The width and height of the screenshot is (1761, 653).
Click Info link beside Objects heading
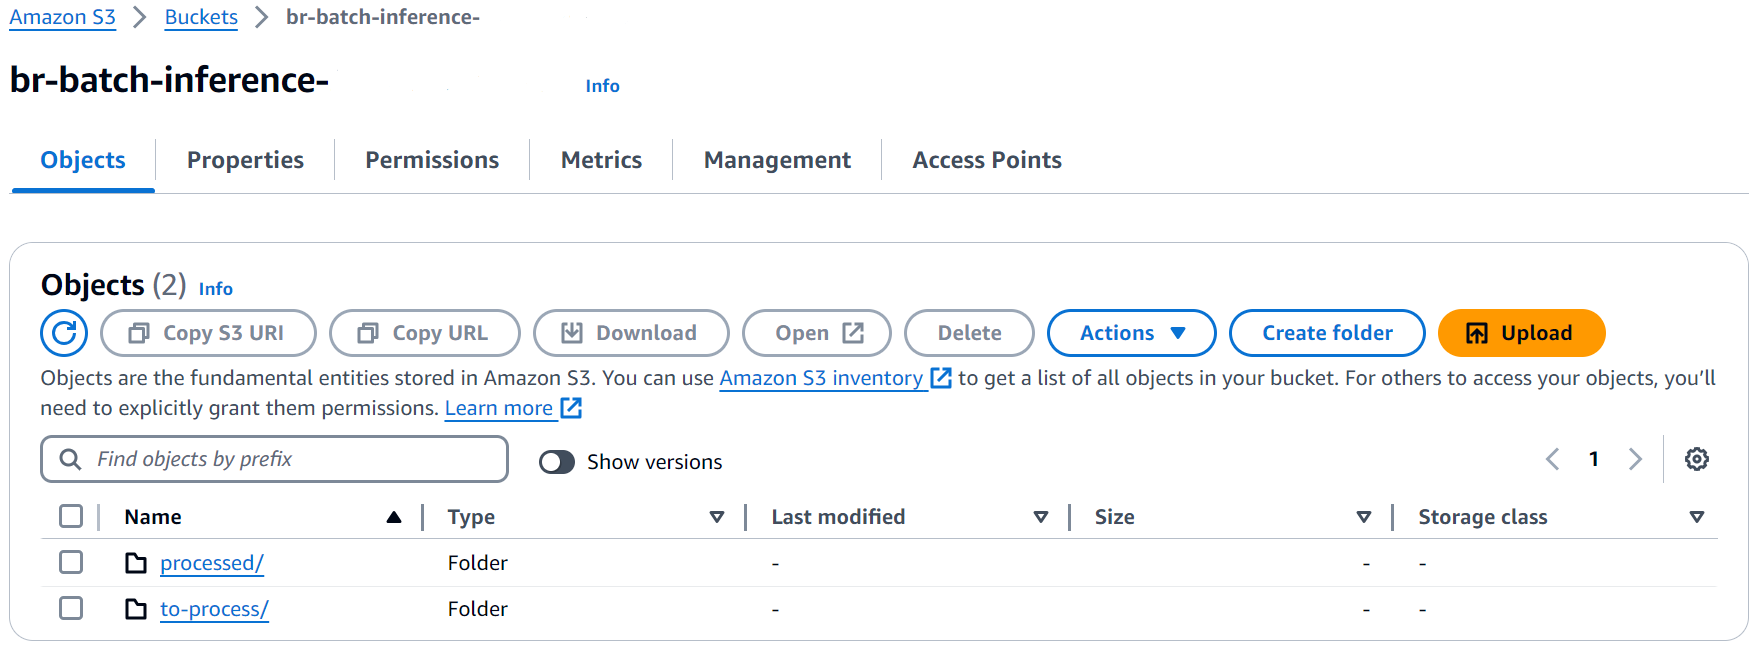[216, 289]
